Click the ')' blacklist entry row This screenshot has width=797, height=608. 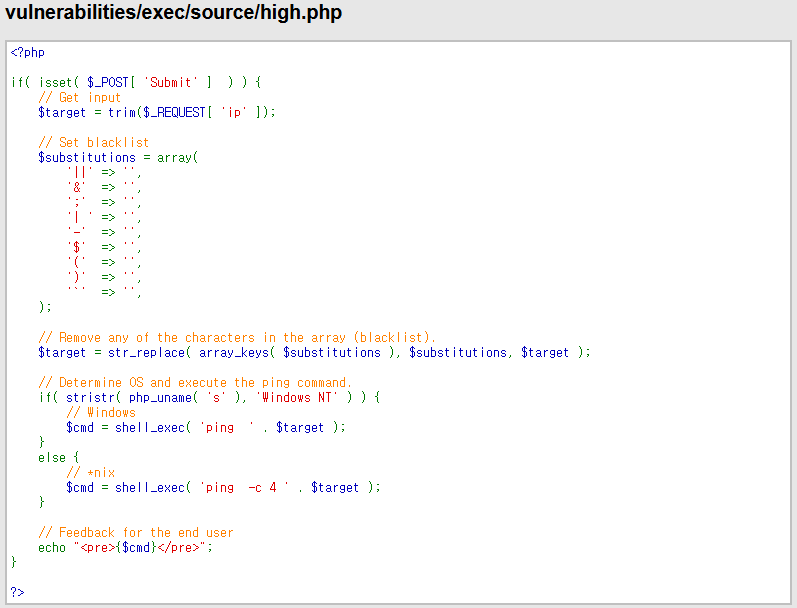[x=104, y=278]
